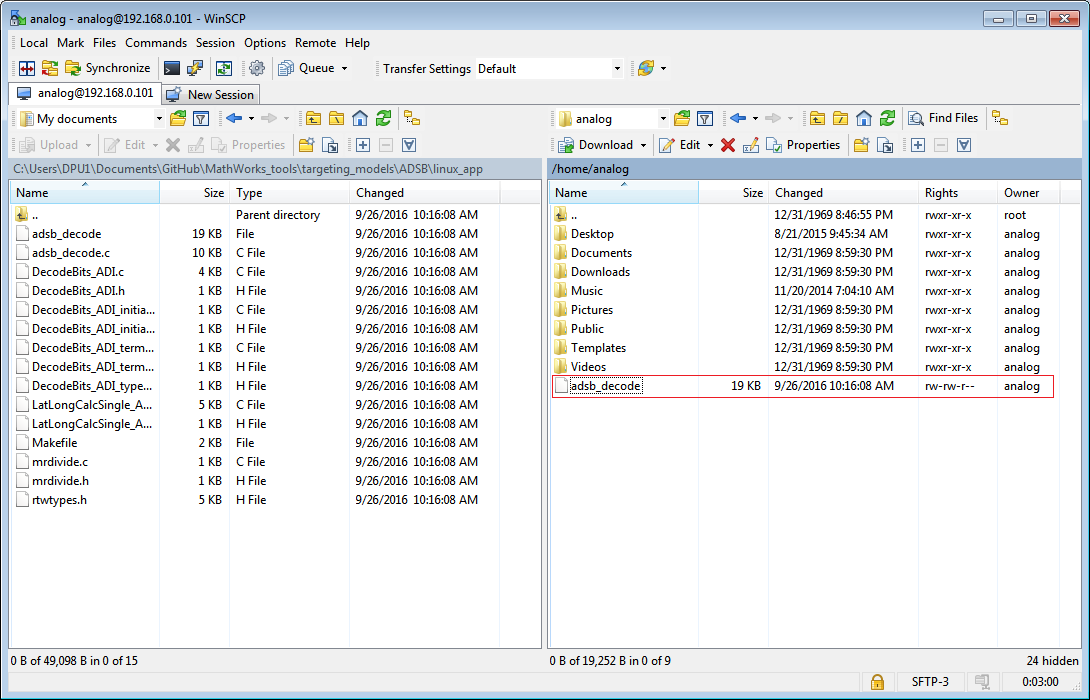
Task: Open the terminal console icon
Action: [172, 68]
